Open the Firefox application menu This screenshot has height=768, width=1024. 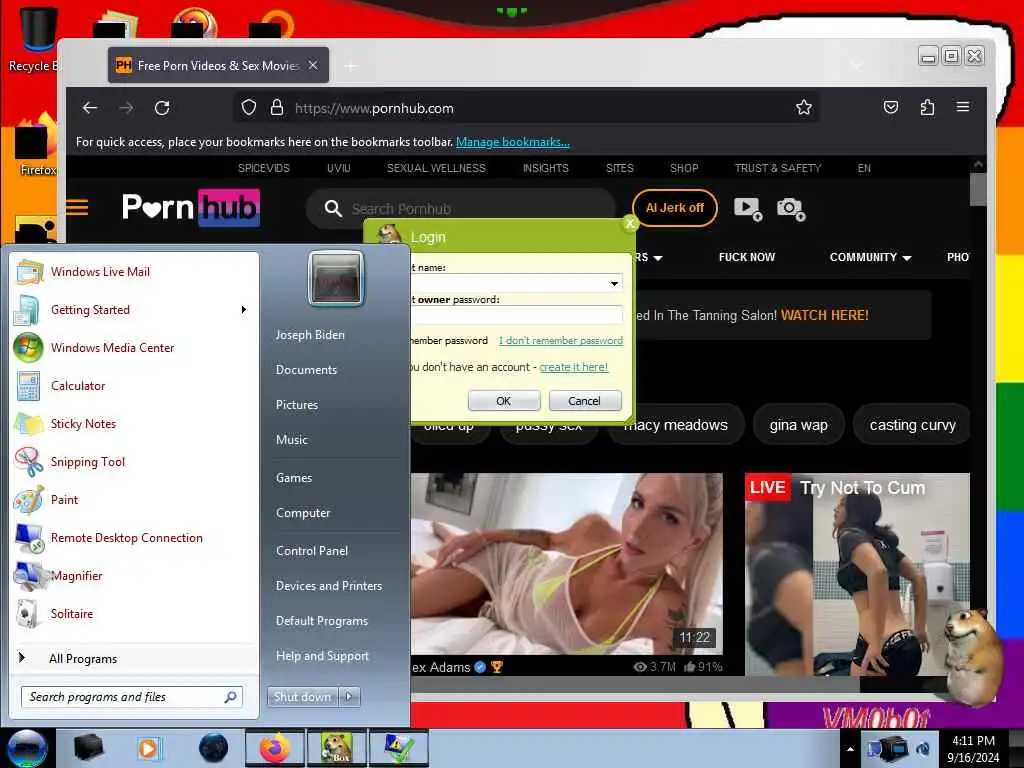pyautogui.click(x=963, y=107)
